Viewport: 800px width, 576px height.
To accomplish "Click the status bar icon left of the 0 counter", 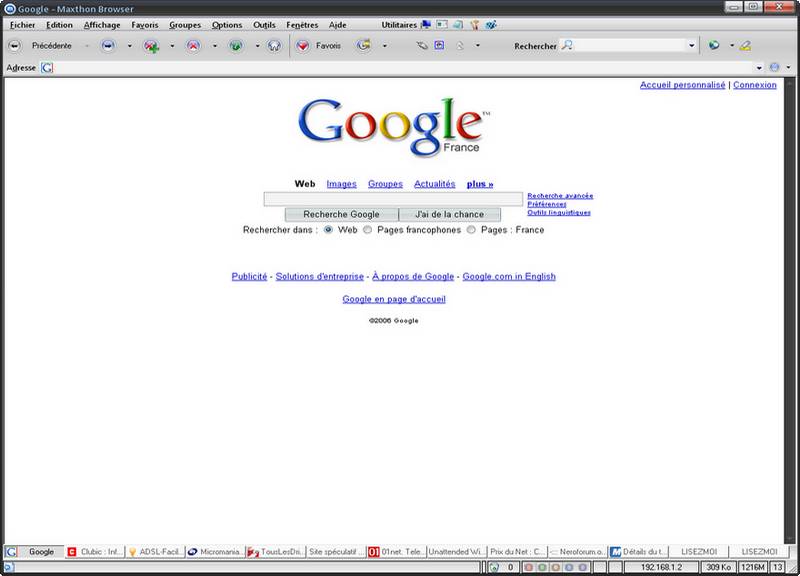I will 493,567.
